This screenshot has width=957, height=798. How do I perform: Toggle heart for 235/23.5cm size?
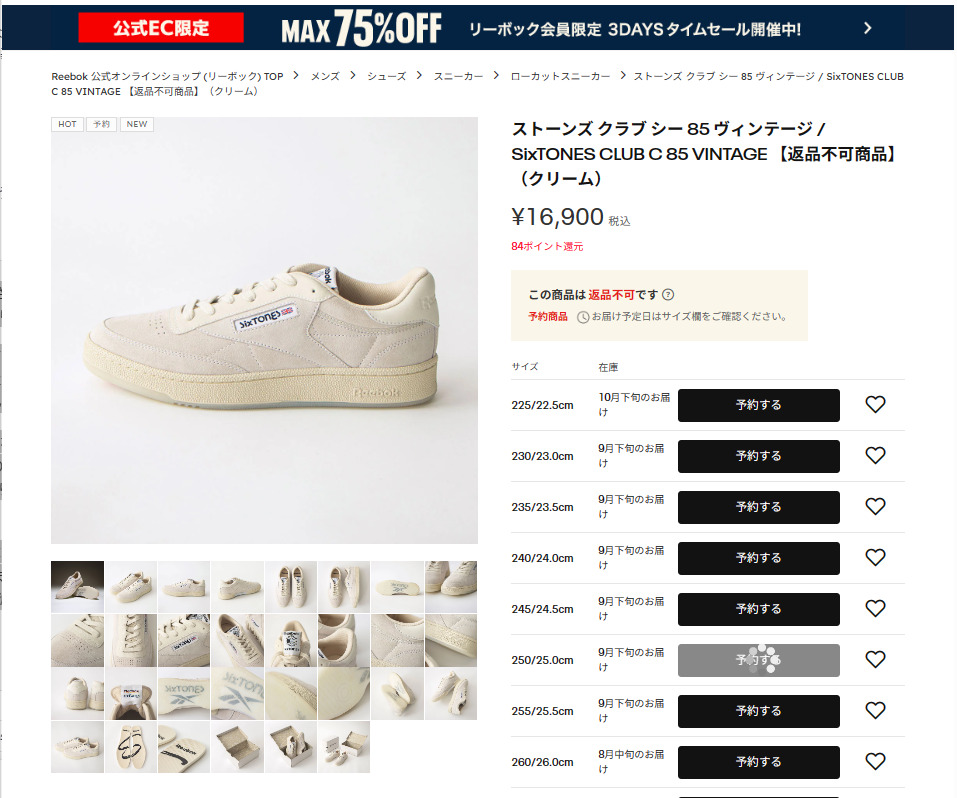875,507
